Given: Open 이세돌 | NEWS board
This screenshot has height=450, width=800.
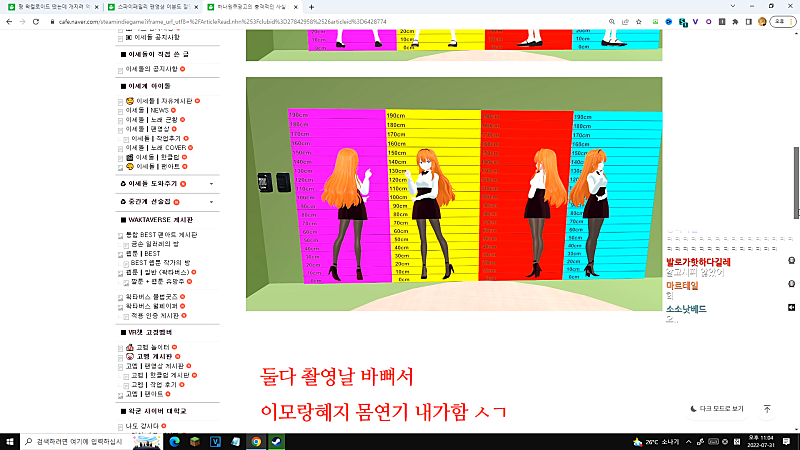Looking at the screenshot, I should coord(147,110).
